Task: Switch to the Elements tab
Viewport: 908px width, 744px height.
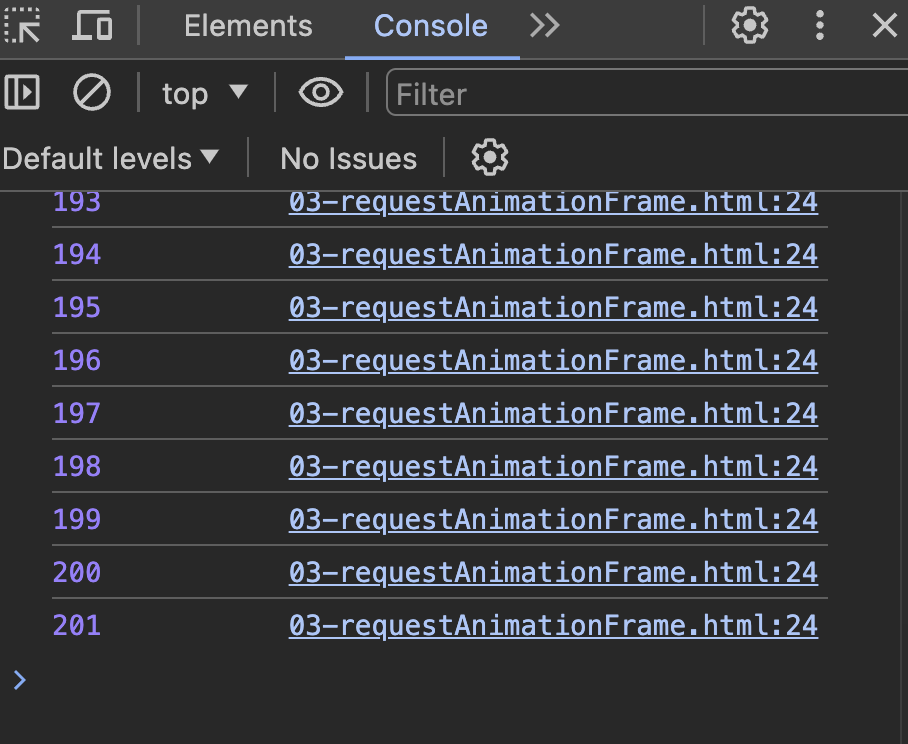Action: 248,26
